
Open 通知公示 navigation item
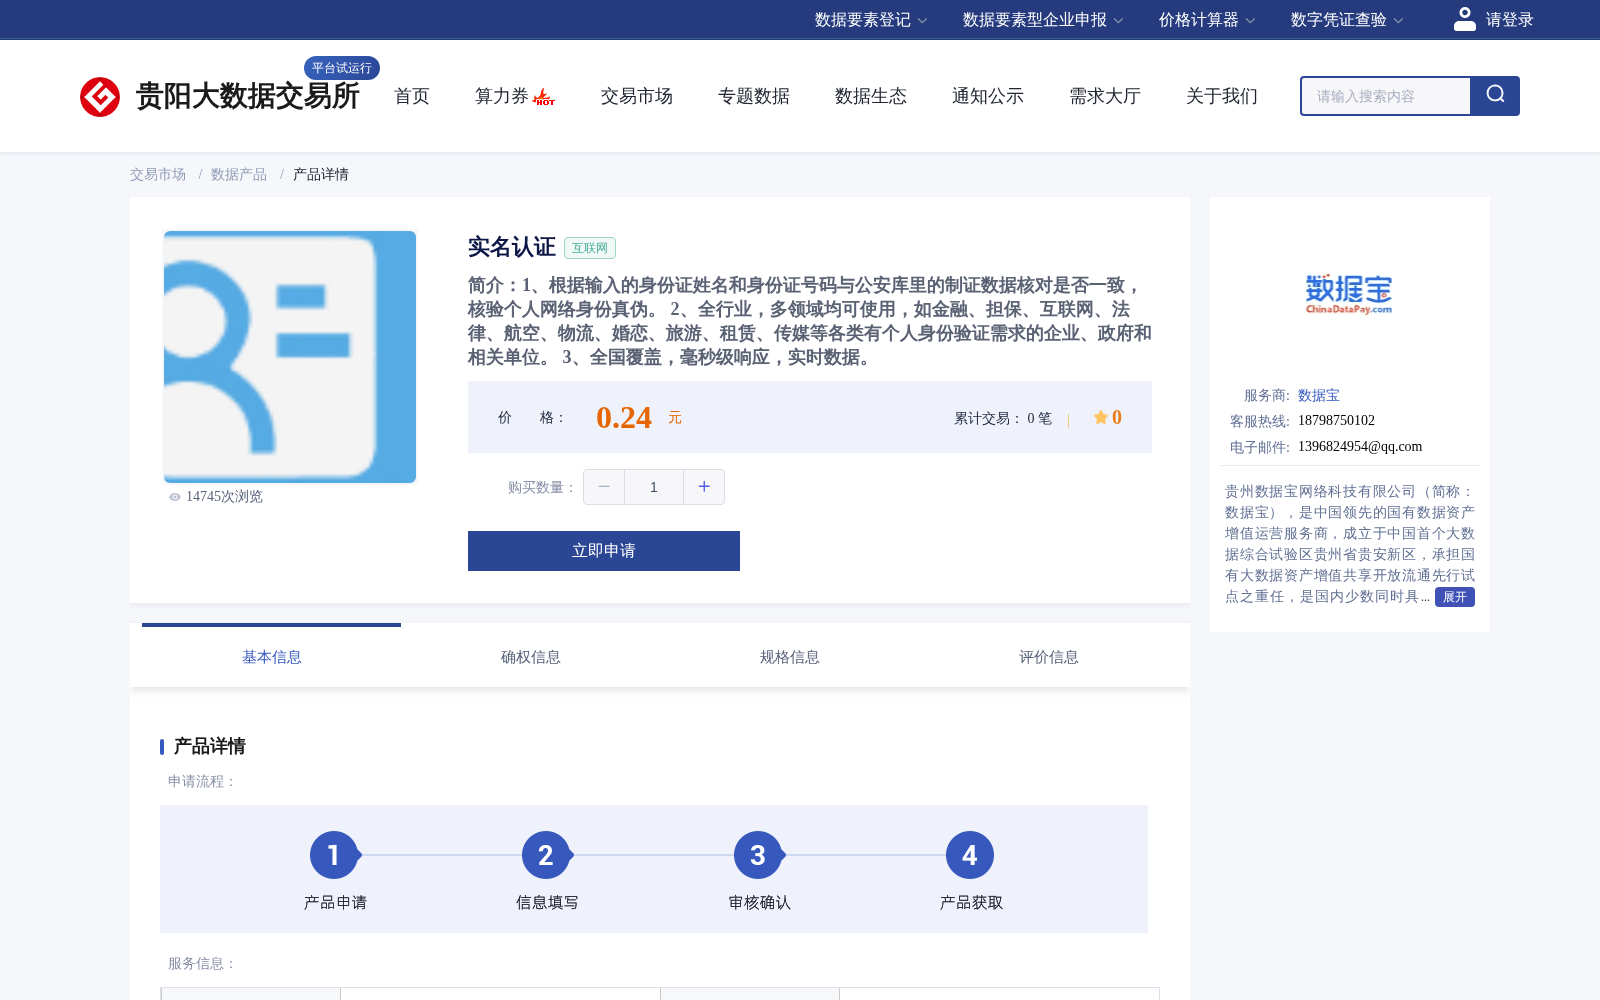[988, 96]
